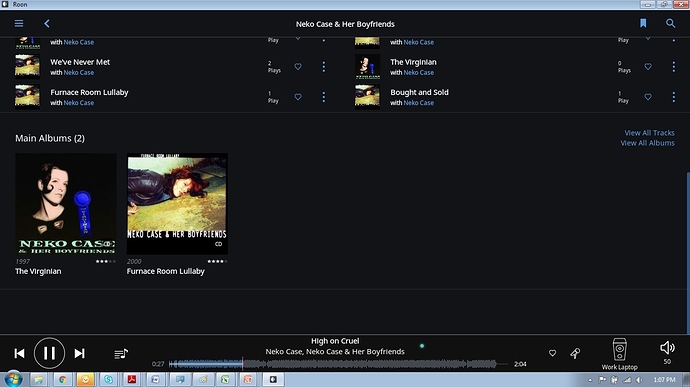The width and height of the screenshot is (690, 387).
Task: Go back with the left arrow
Action: coord(47,23)
